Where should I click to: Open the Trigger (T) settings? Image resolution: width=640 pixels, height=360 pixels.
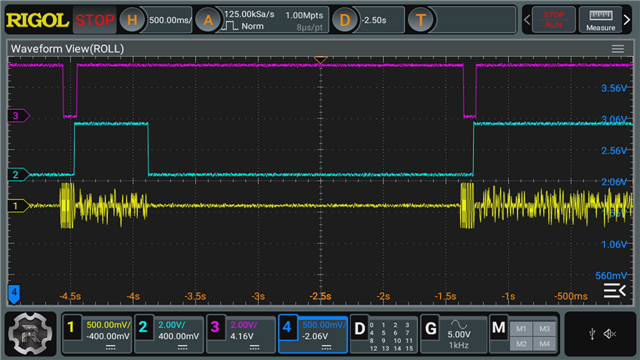(x=421, y=20)
